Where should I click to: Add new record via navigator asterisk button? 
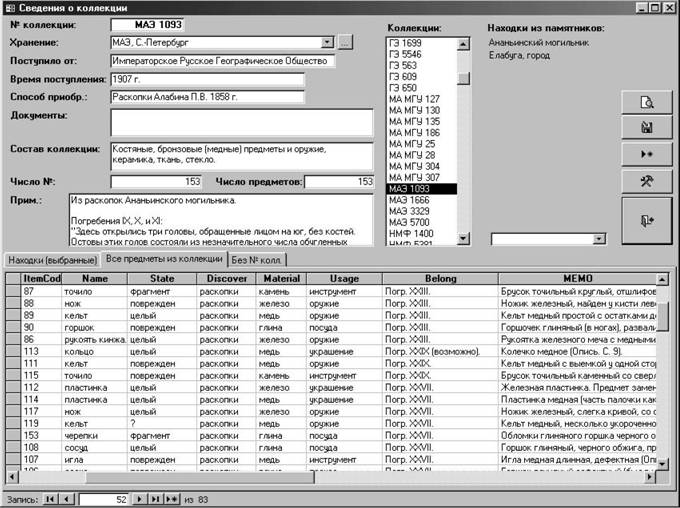(171, 499)
